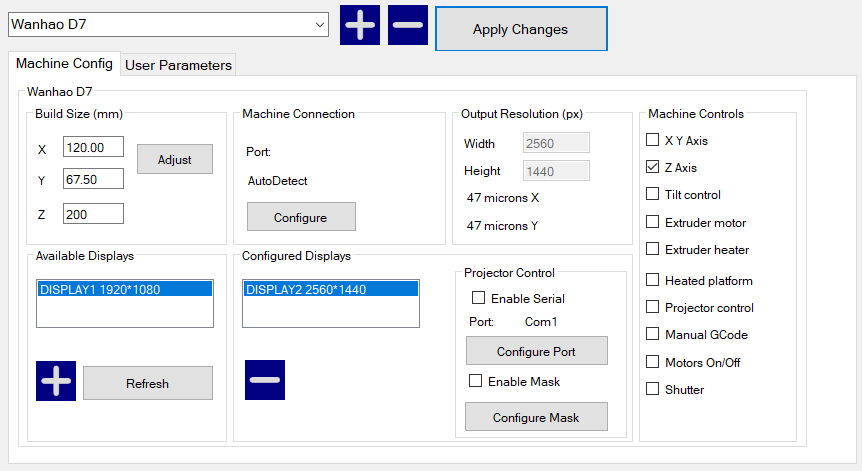
Task: Enable Heated platform checkbox
Action: click(653, 280)
